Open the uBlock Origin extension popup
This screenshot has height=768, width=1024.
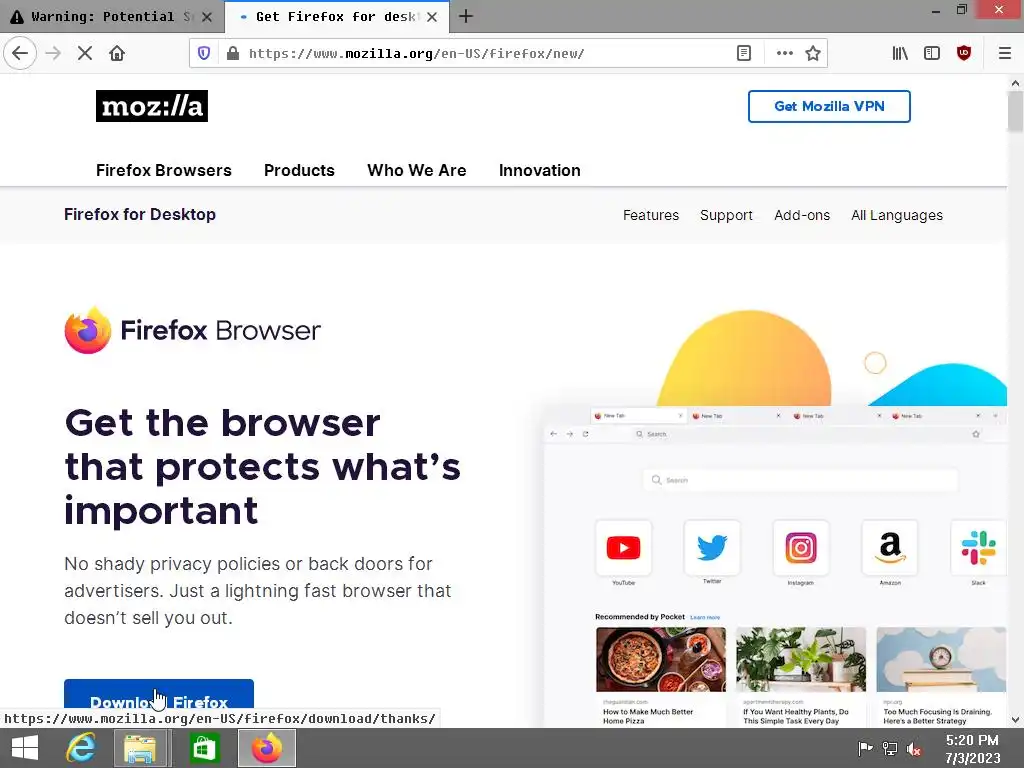coord(964,53)
